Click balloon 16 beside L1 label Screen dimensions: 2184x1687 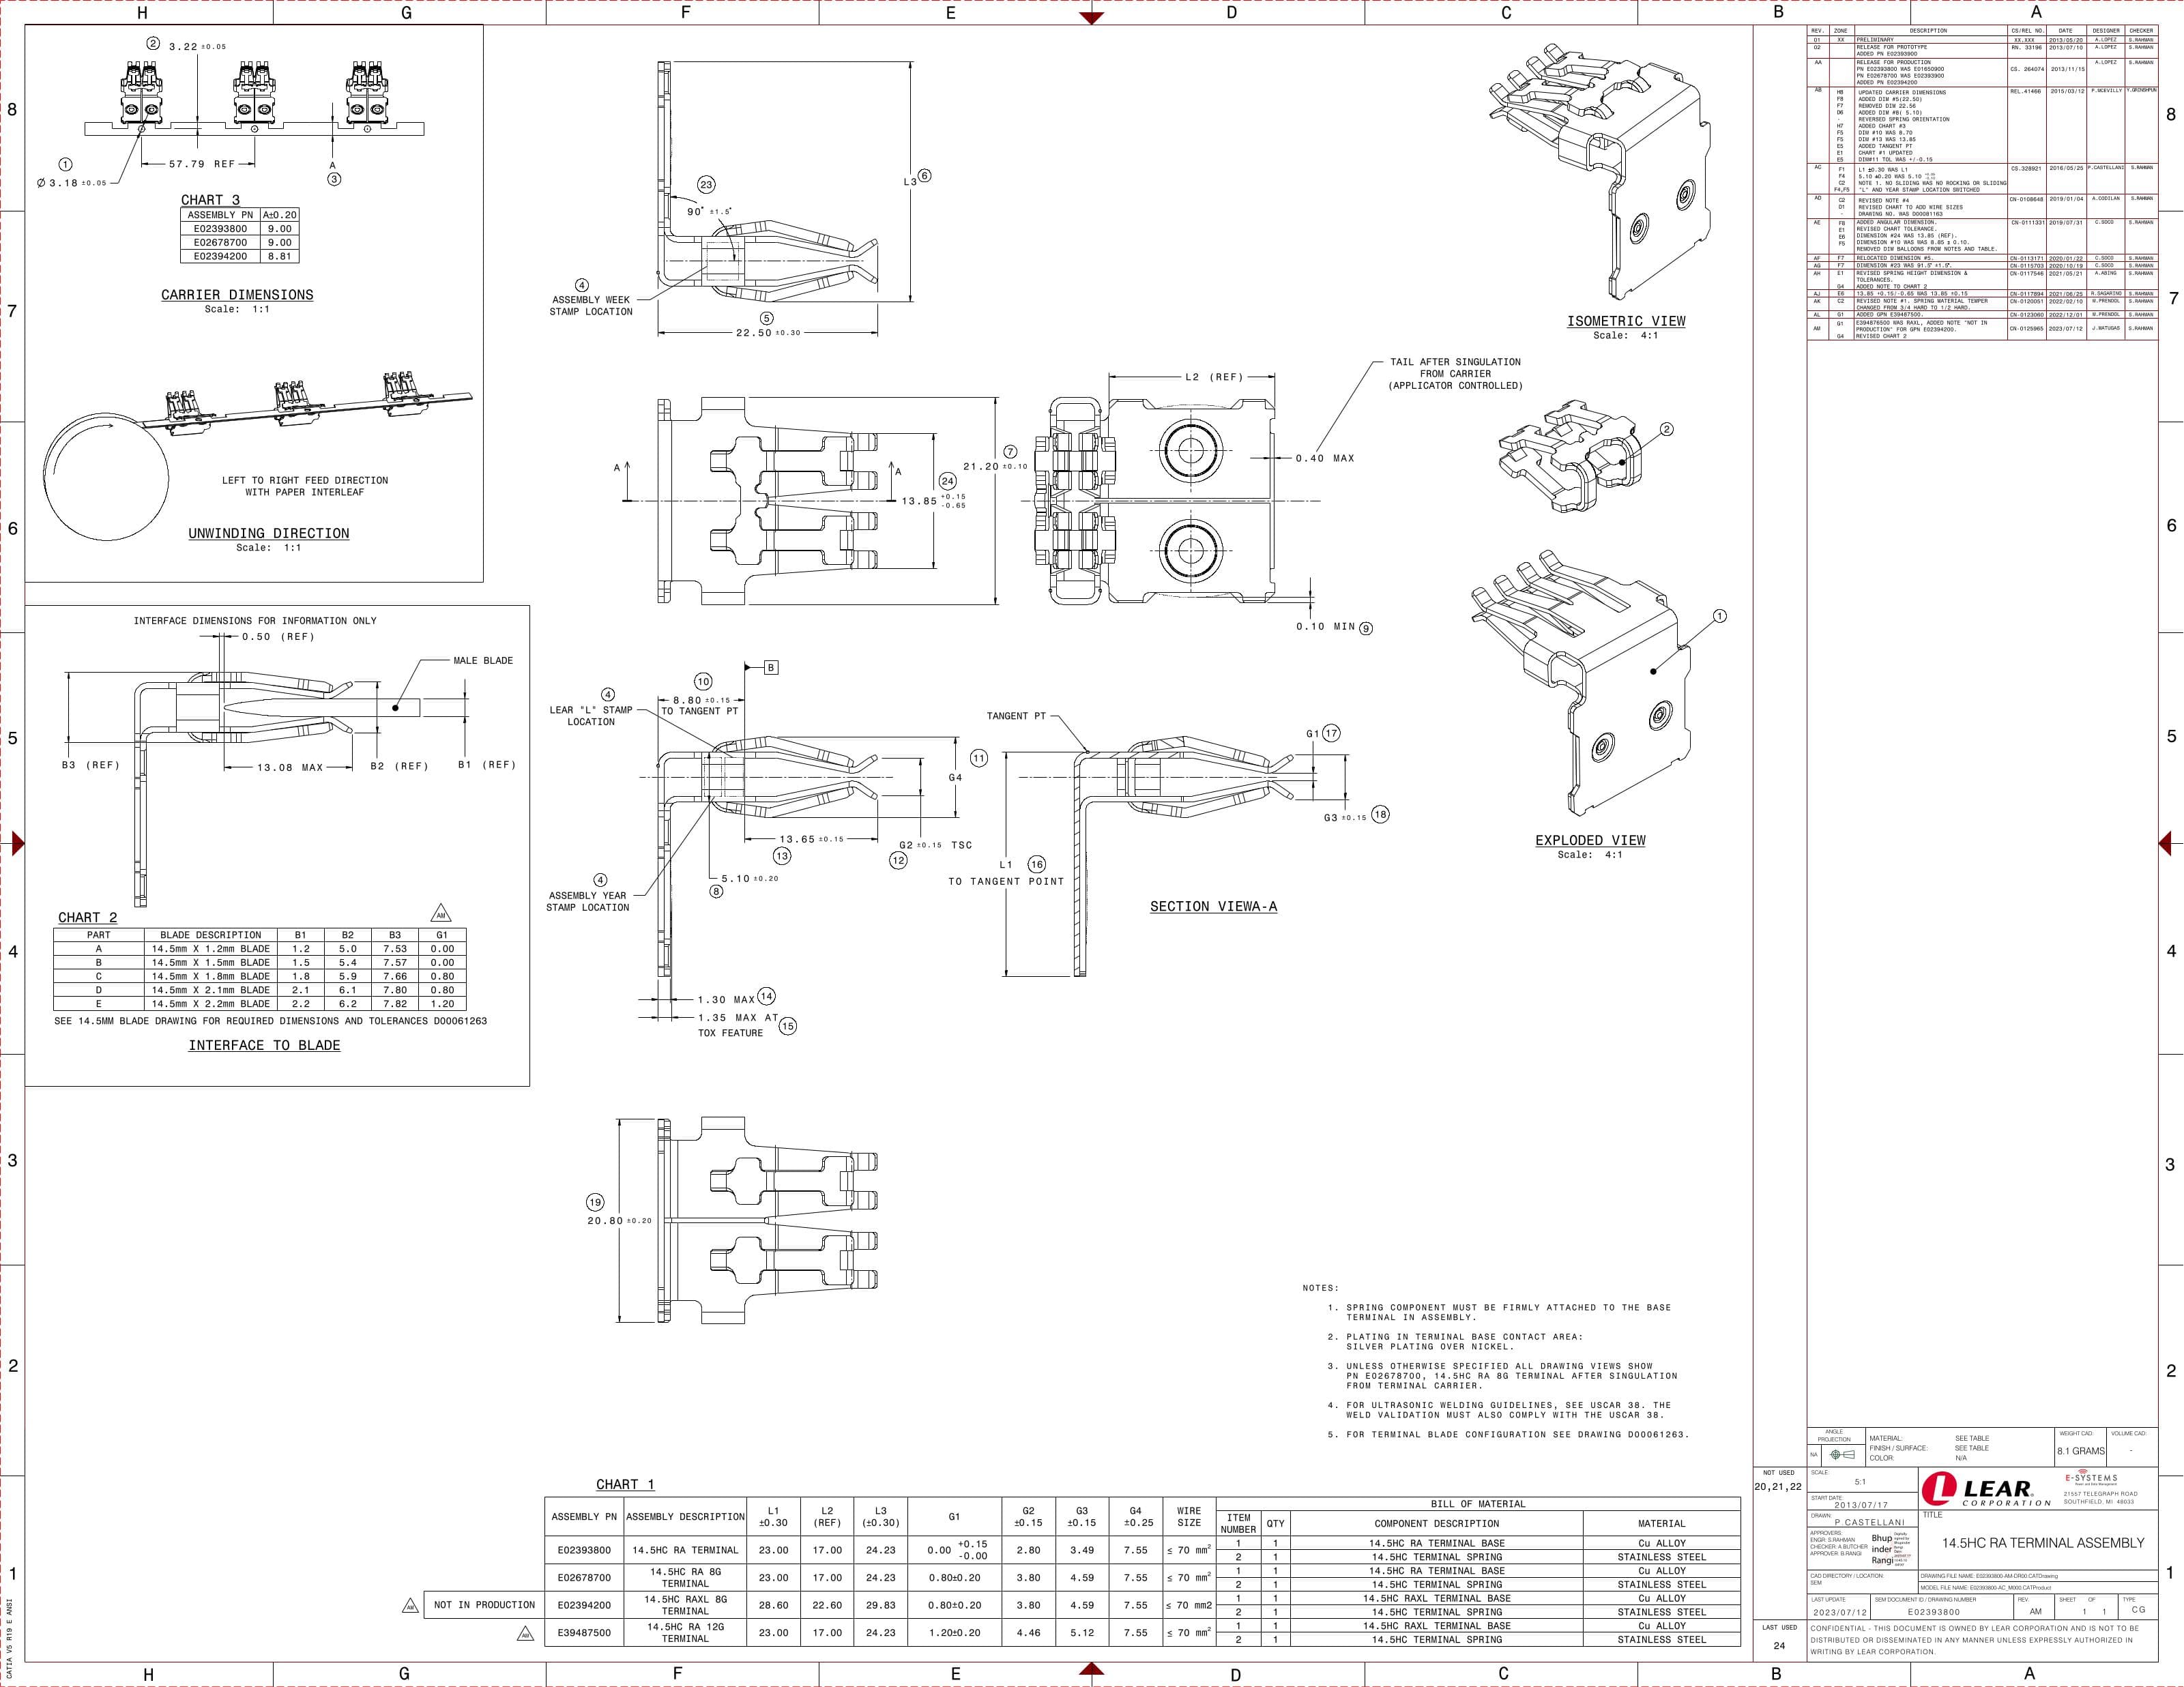1037,864
